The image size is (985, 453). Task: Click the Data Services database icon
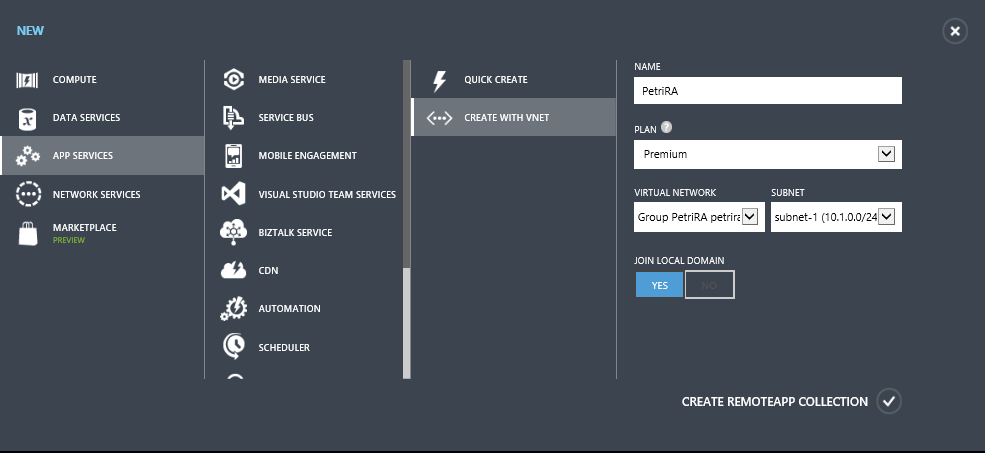(27, 118)
